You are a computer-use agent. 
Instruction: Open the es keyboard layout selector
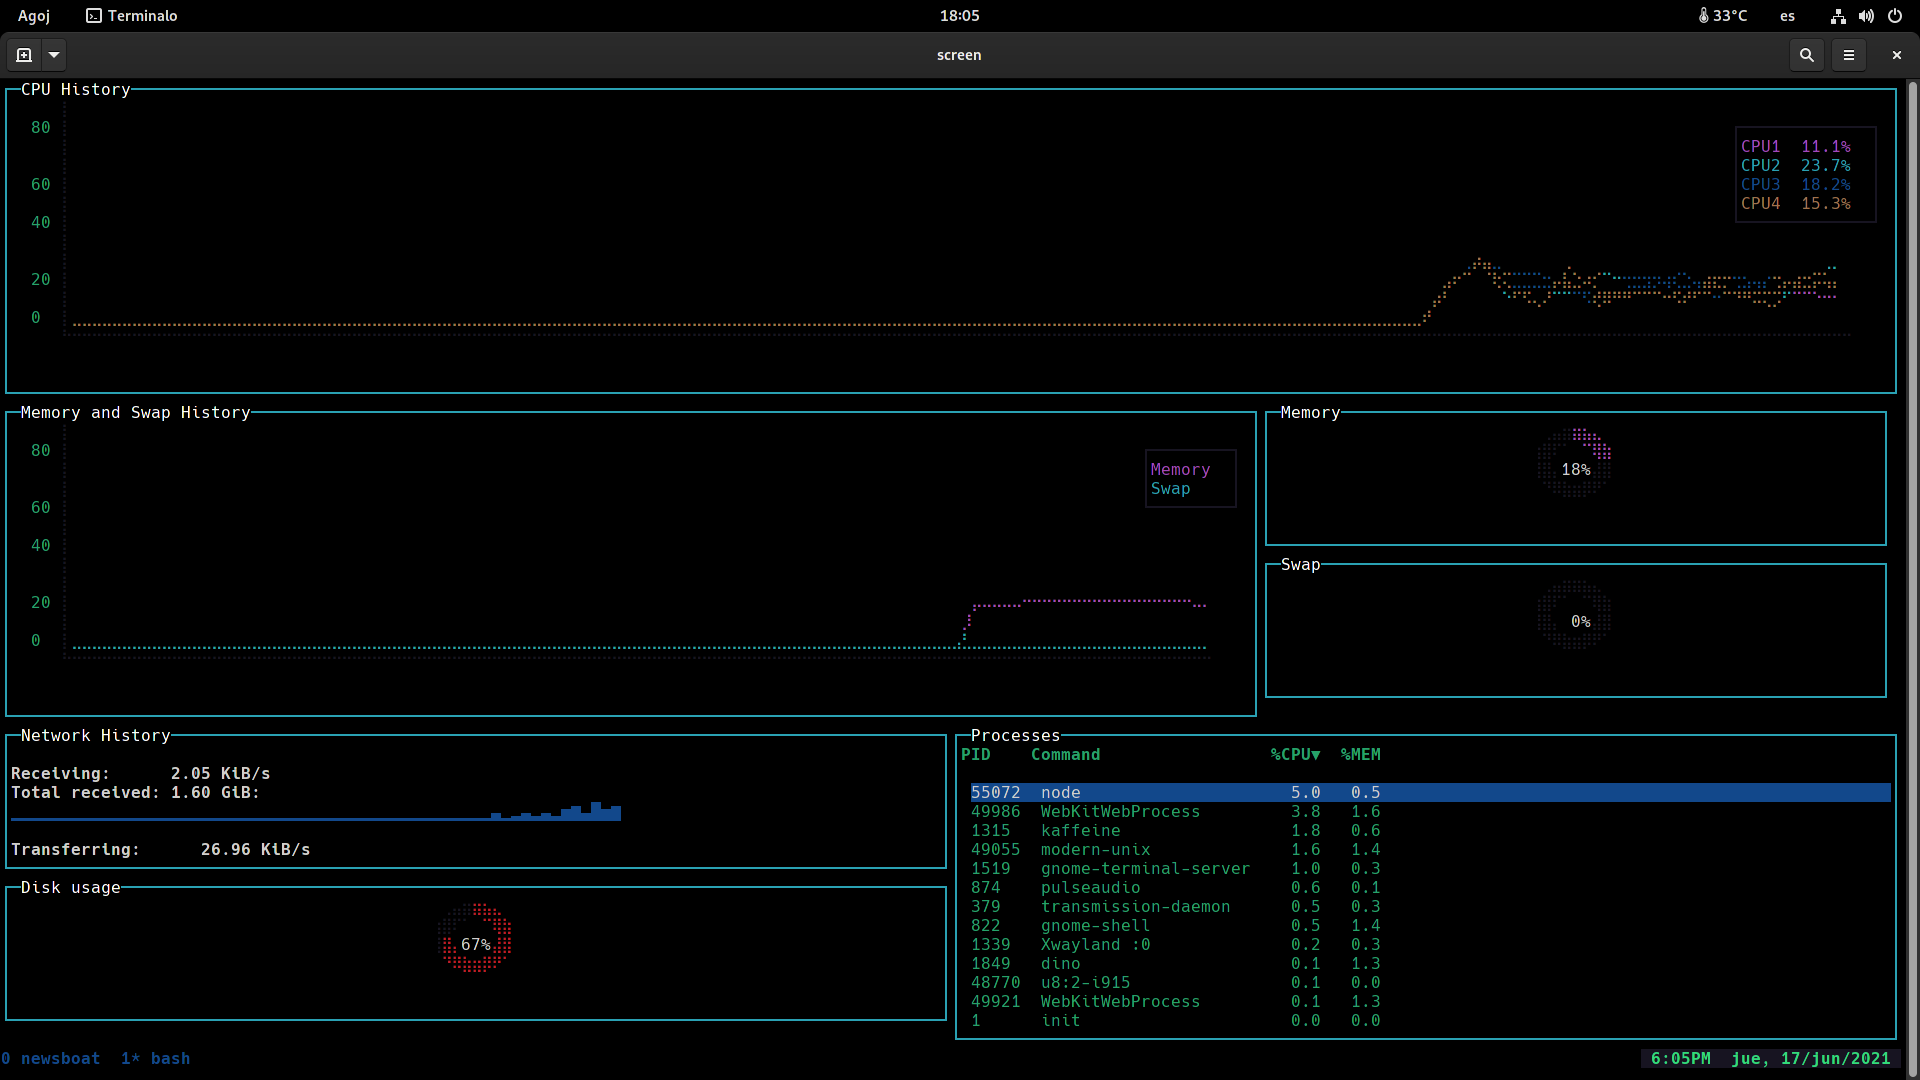point(1787,15)
